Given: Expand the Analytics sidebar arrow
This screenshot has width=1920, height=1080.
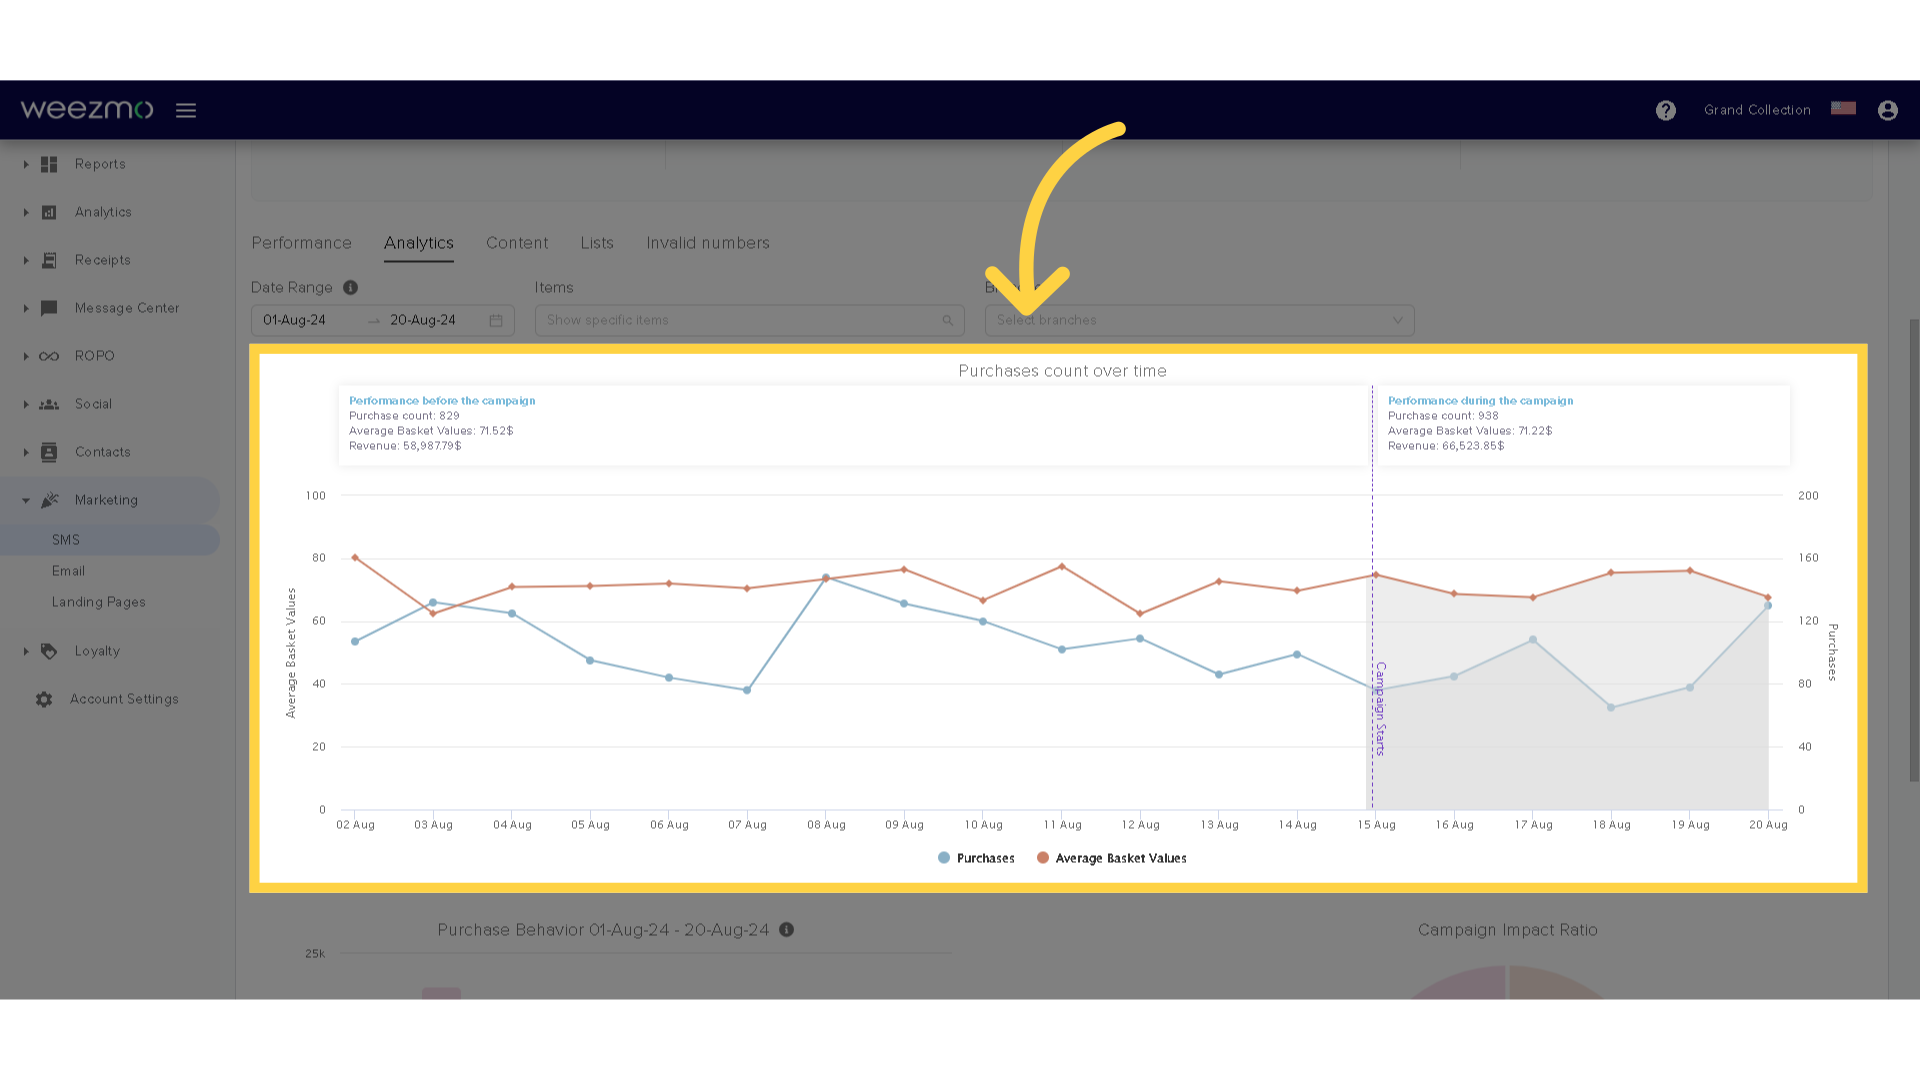Looking at the screenshot, I should (x=26, y=212).
